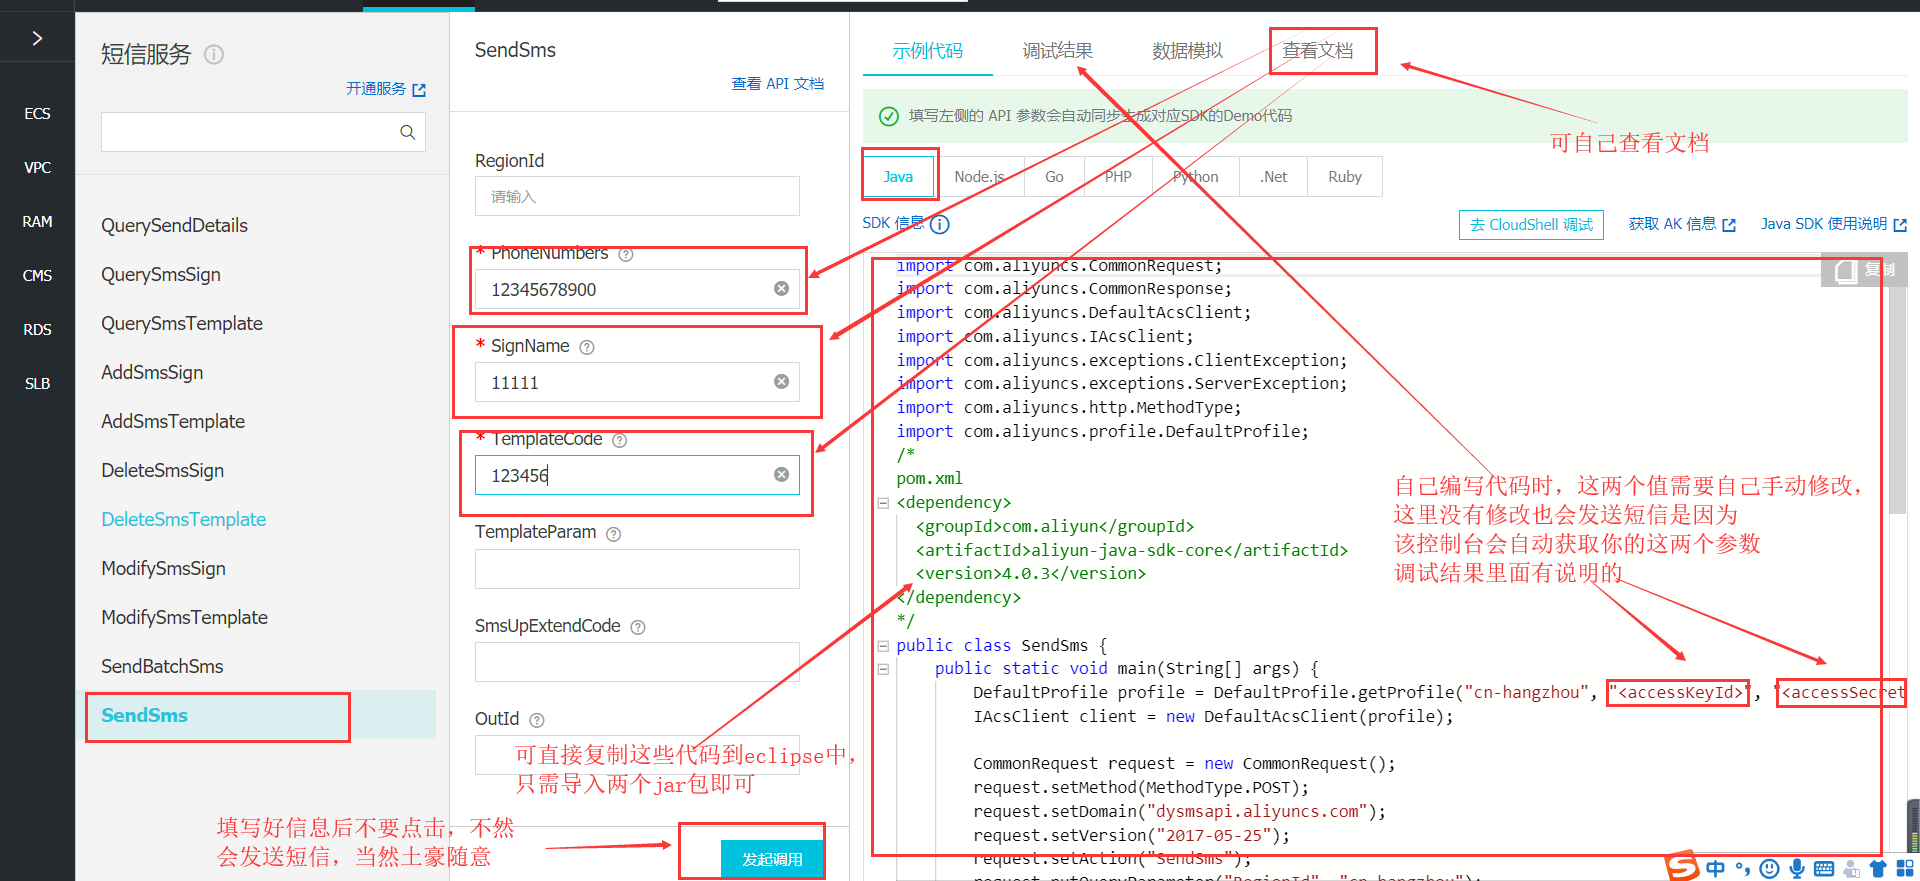
Task: Click the RegionId input field
Action: click(x=637, y=196)
